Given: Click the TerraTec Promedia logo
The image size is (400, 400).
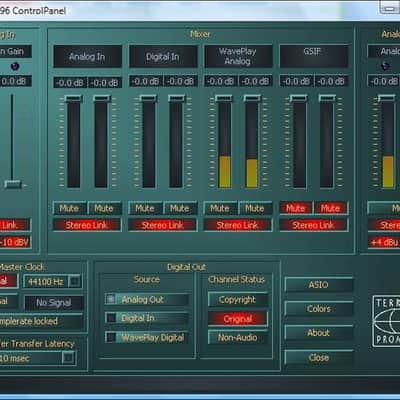Looking at the screenshot, I should coord(386,321).
